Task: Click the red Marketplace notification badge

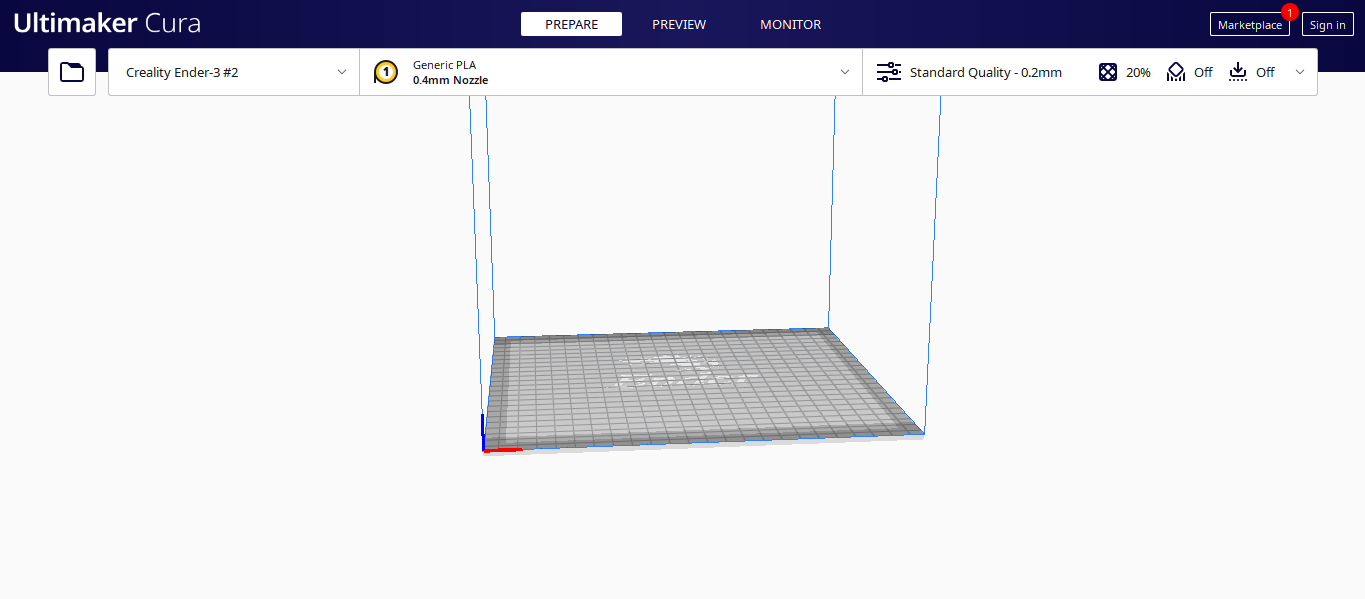Action: (x=1290, y=12)
